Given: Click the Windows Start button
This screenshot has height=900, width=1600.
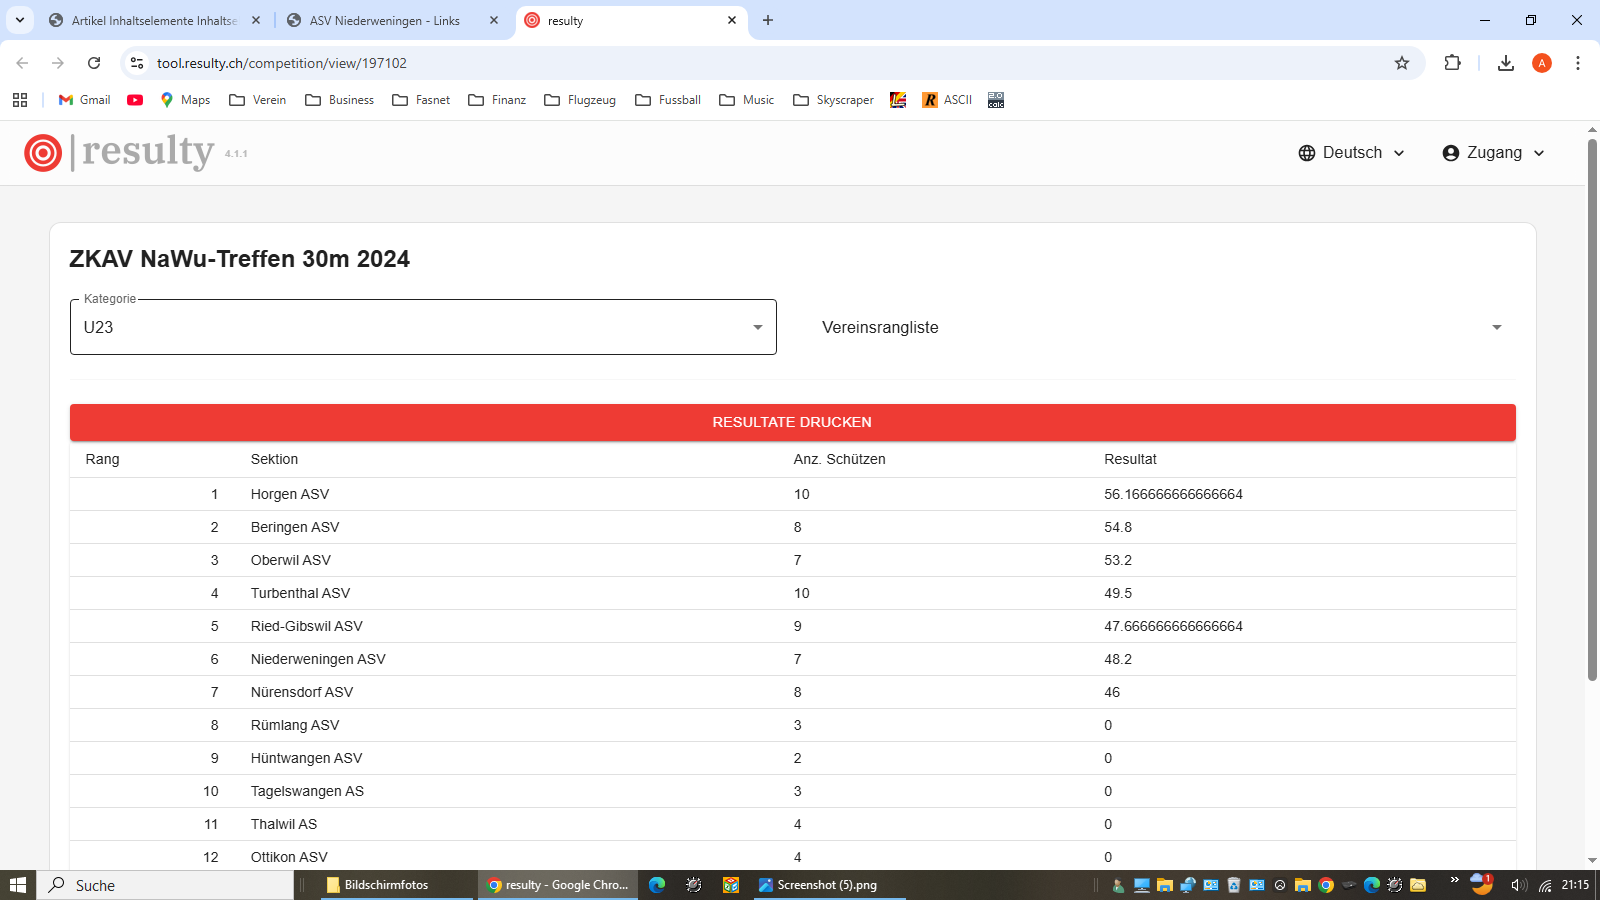Looking at the screenshot, I should pyautogui.click(x=18, y=885).
